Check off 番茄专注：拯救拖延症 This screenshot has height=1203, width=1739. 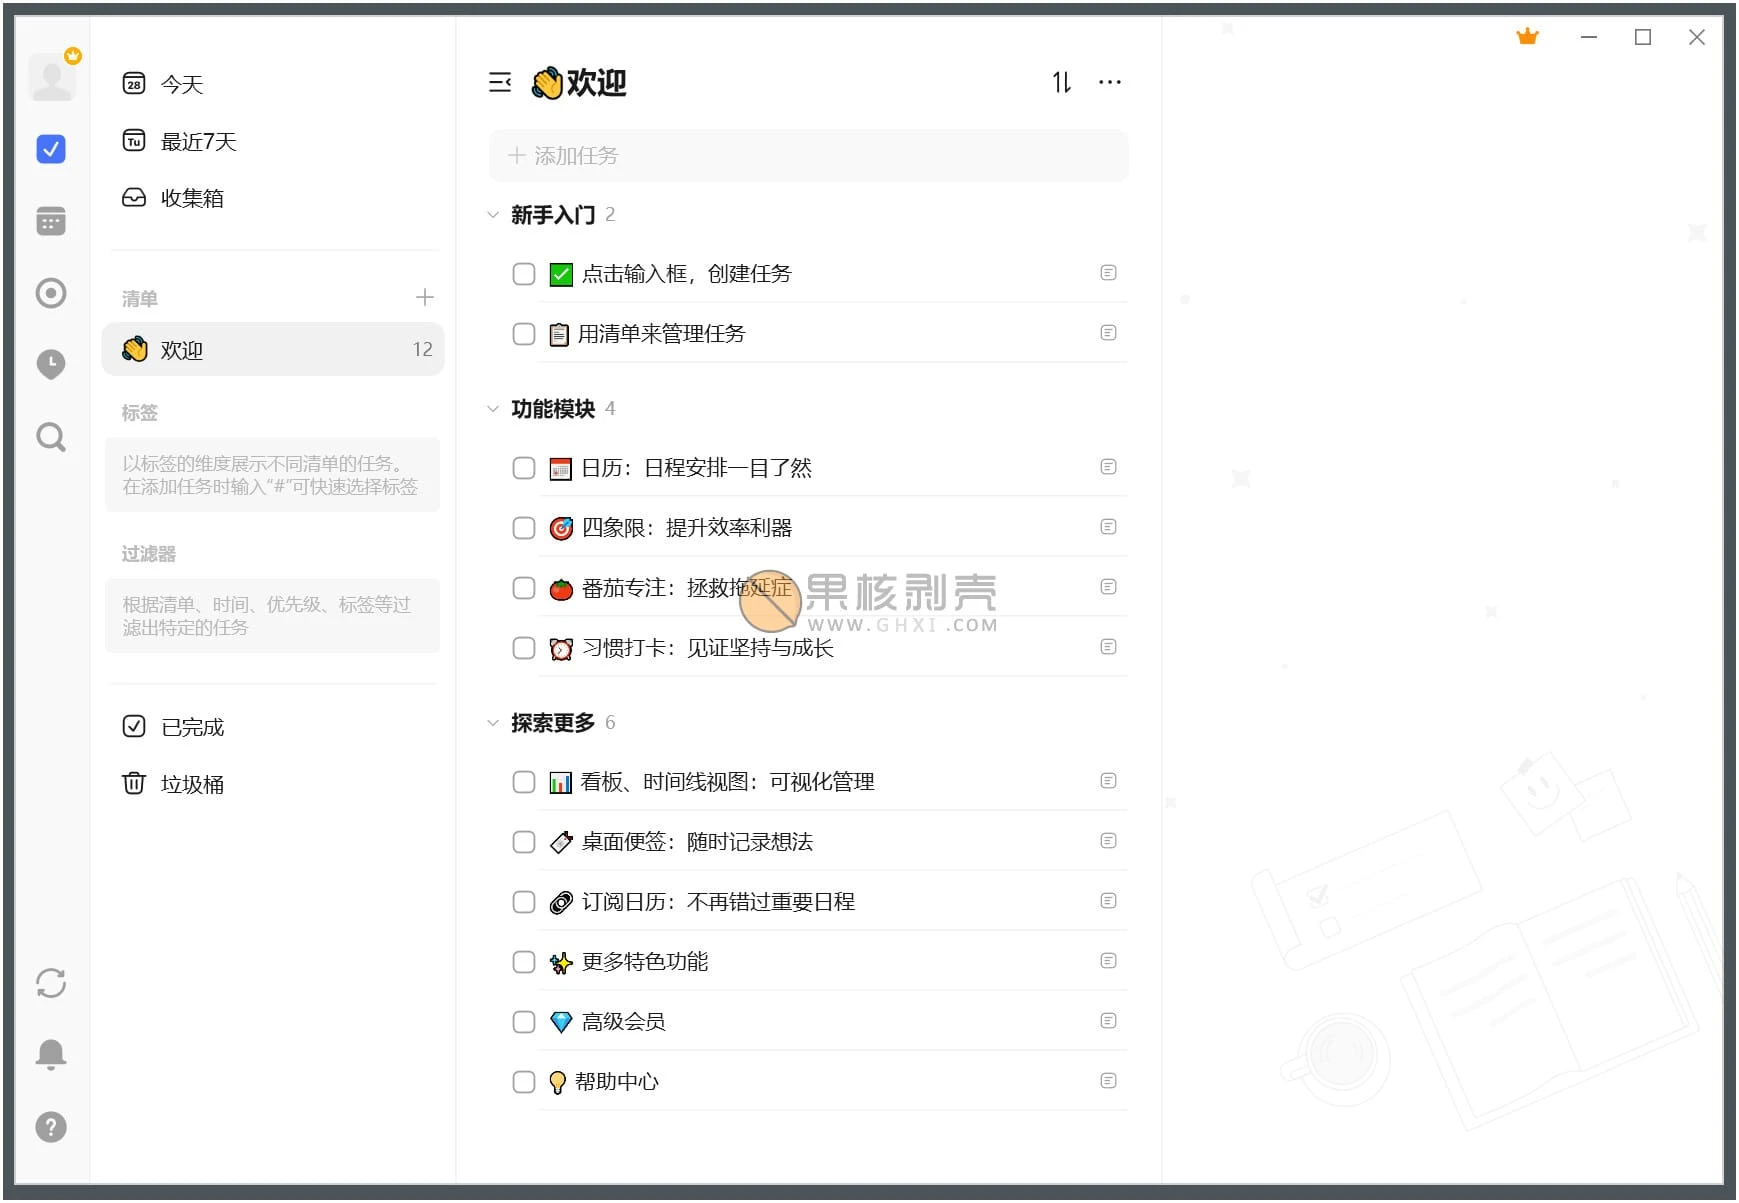click(524, 588)
